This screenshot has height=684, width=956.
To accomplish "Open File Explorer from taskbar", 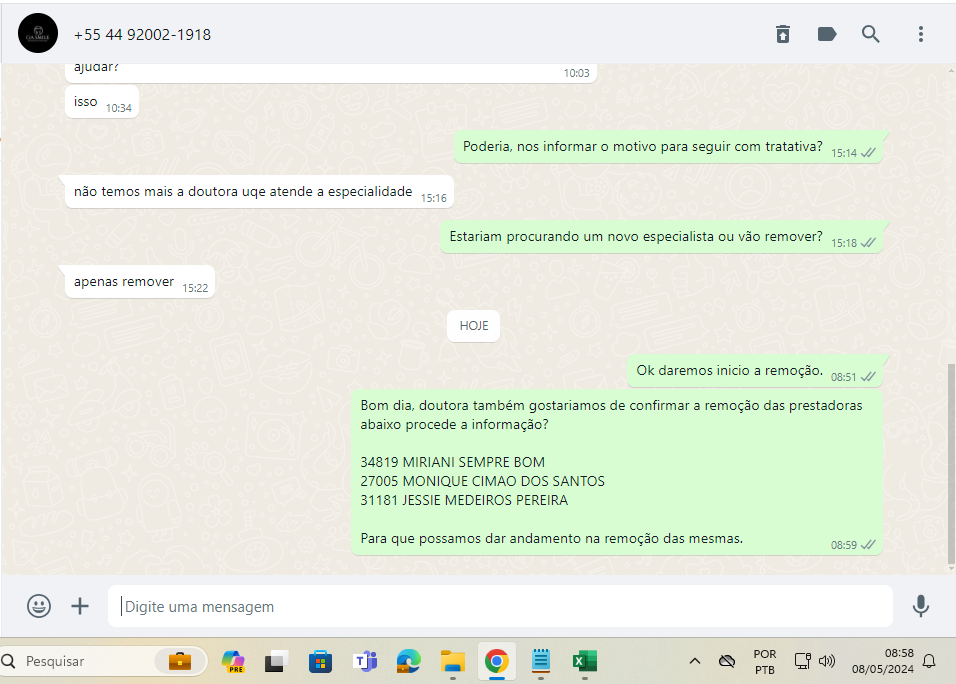I will coord(453,661).
